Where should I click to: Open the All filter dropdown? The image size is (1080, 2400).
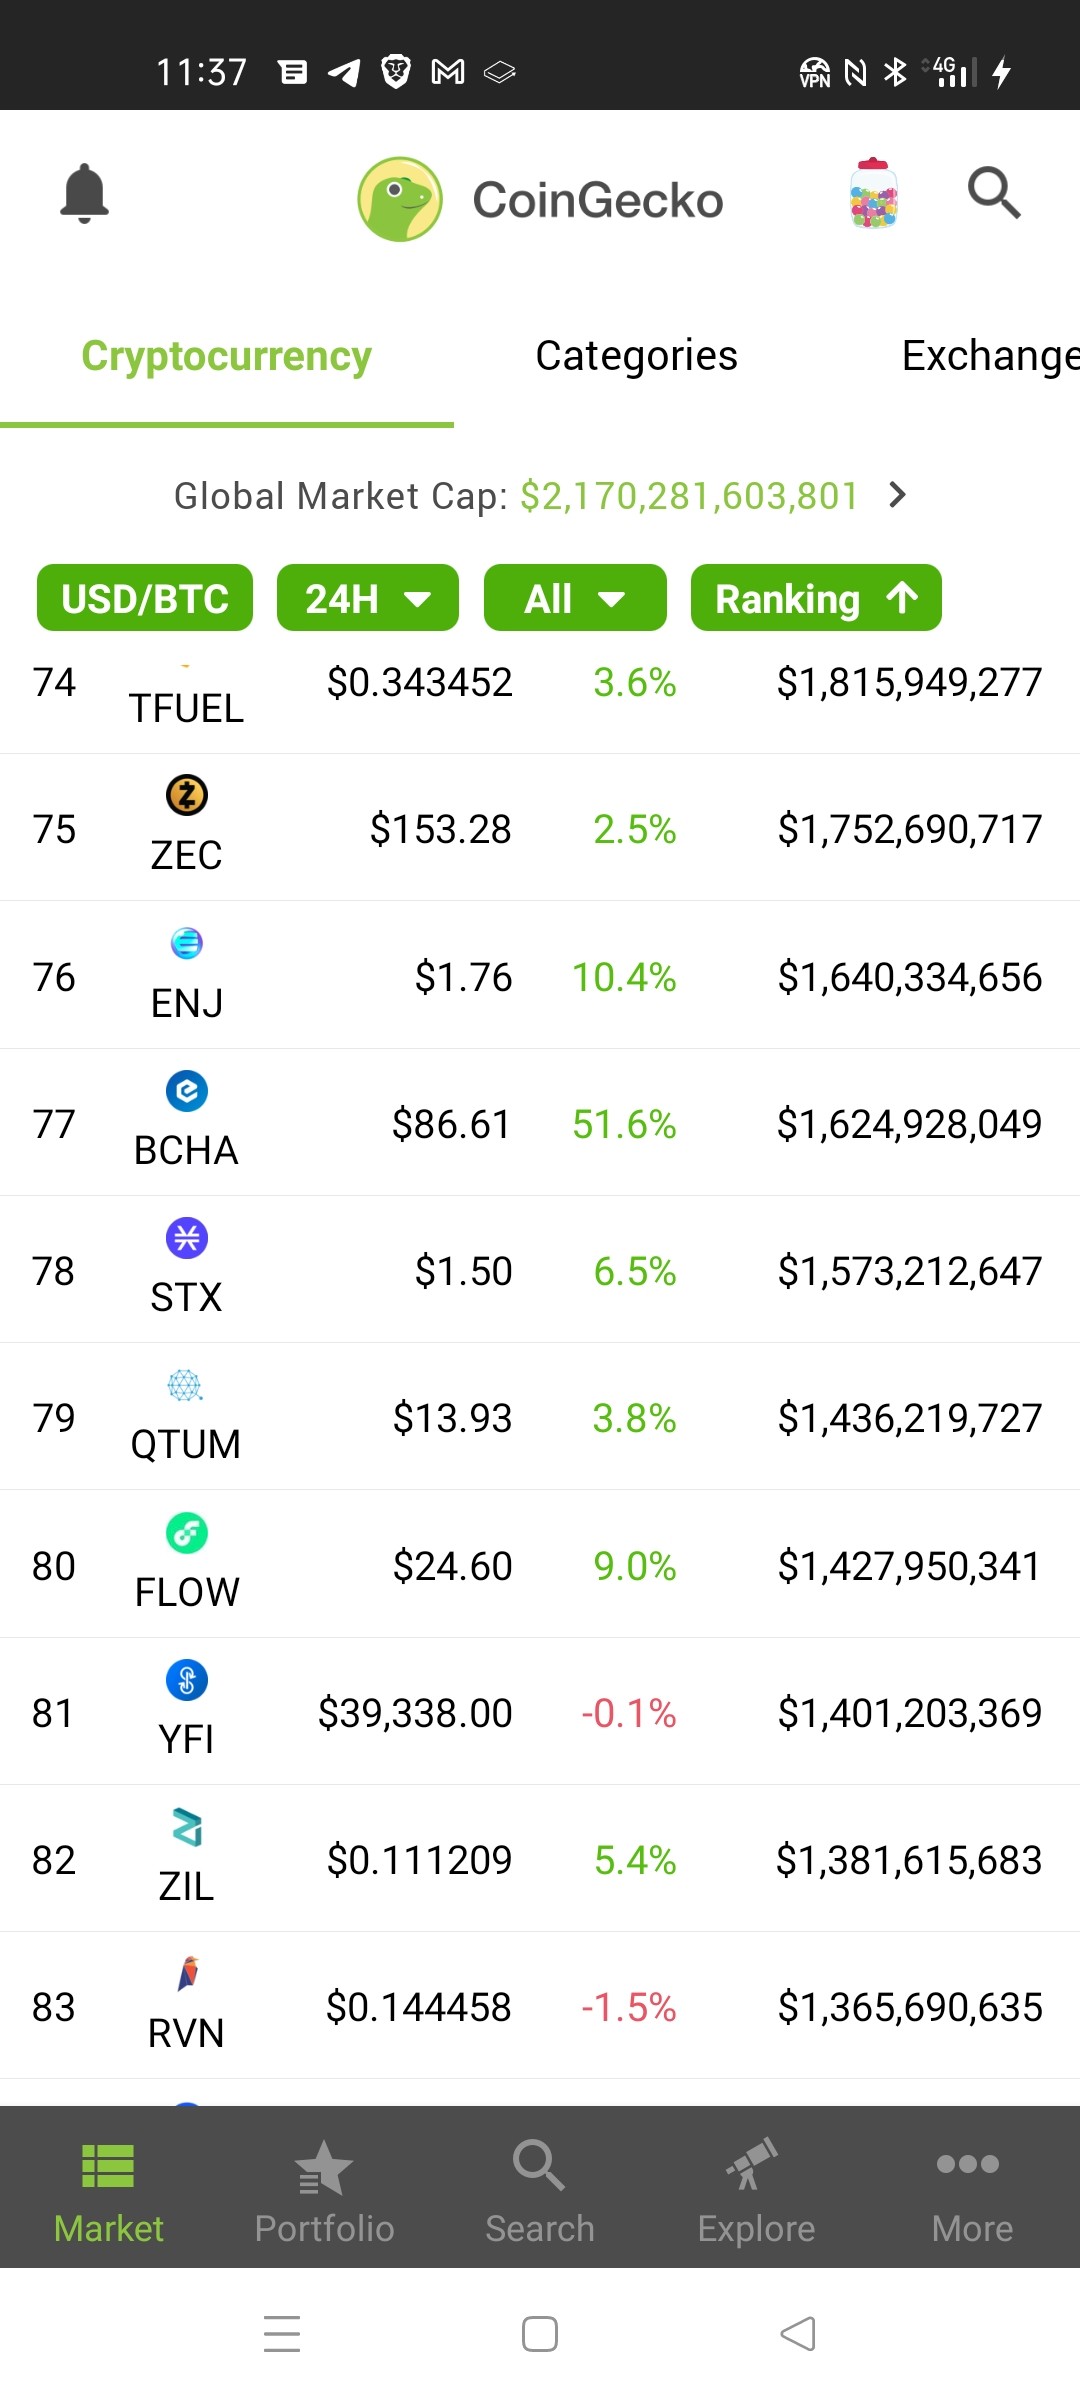(575, 598)
